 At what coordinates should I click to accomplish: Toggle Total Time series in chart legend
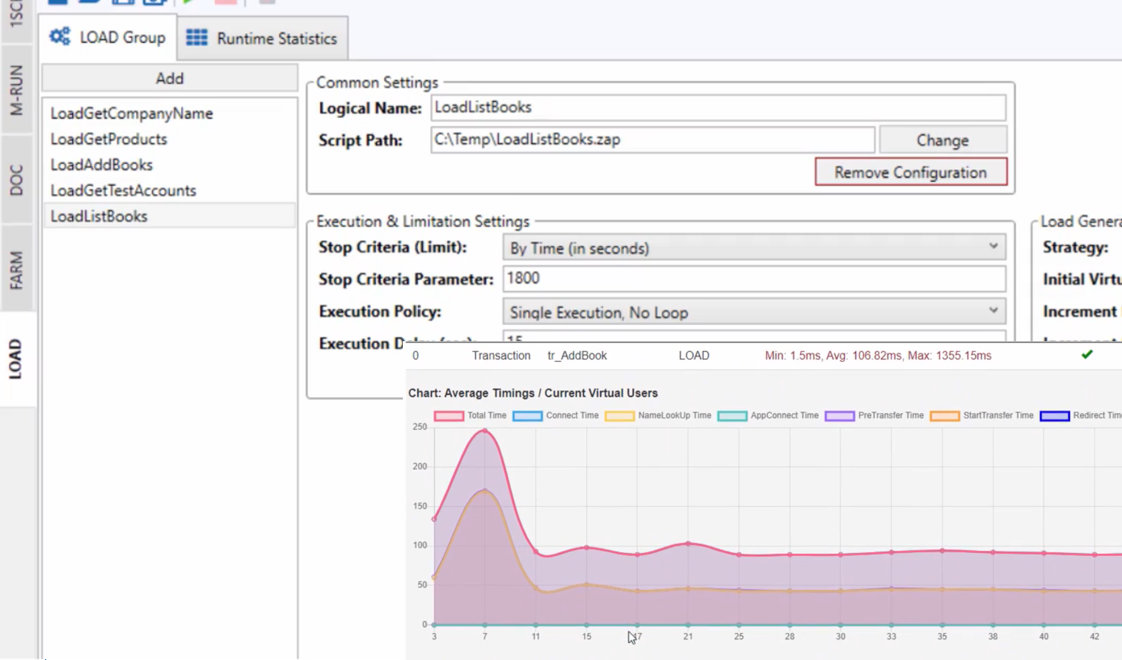(448, 415)
